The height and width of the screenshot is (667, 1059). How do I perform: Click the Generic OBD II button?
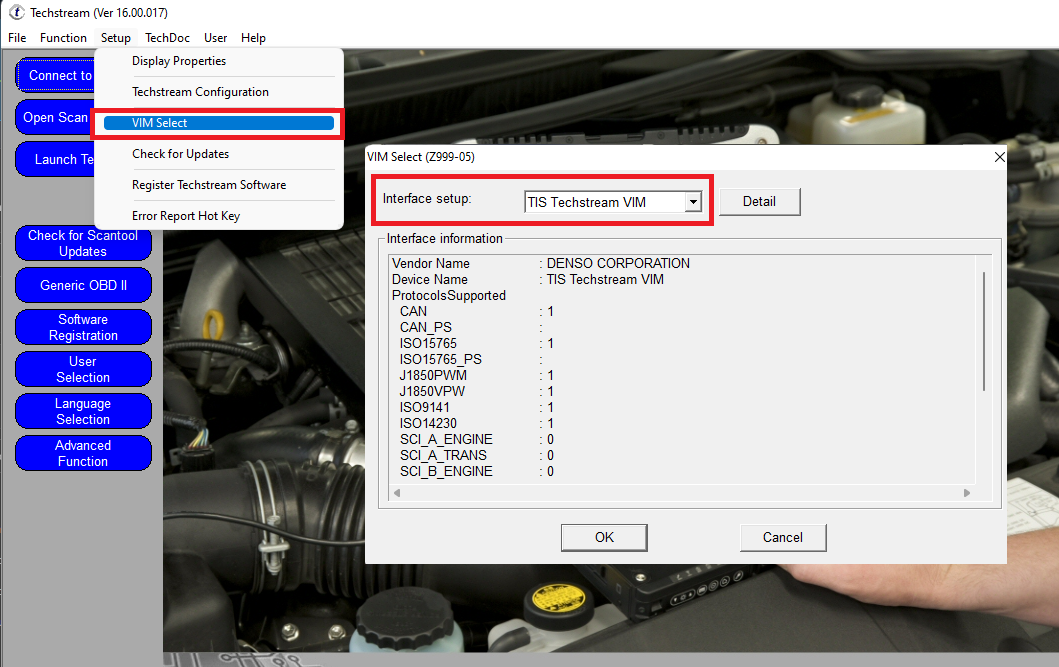point(83,285)
